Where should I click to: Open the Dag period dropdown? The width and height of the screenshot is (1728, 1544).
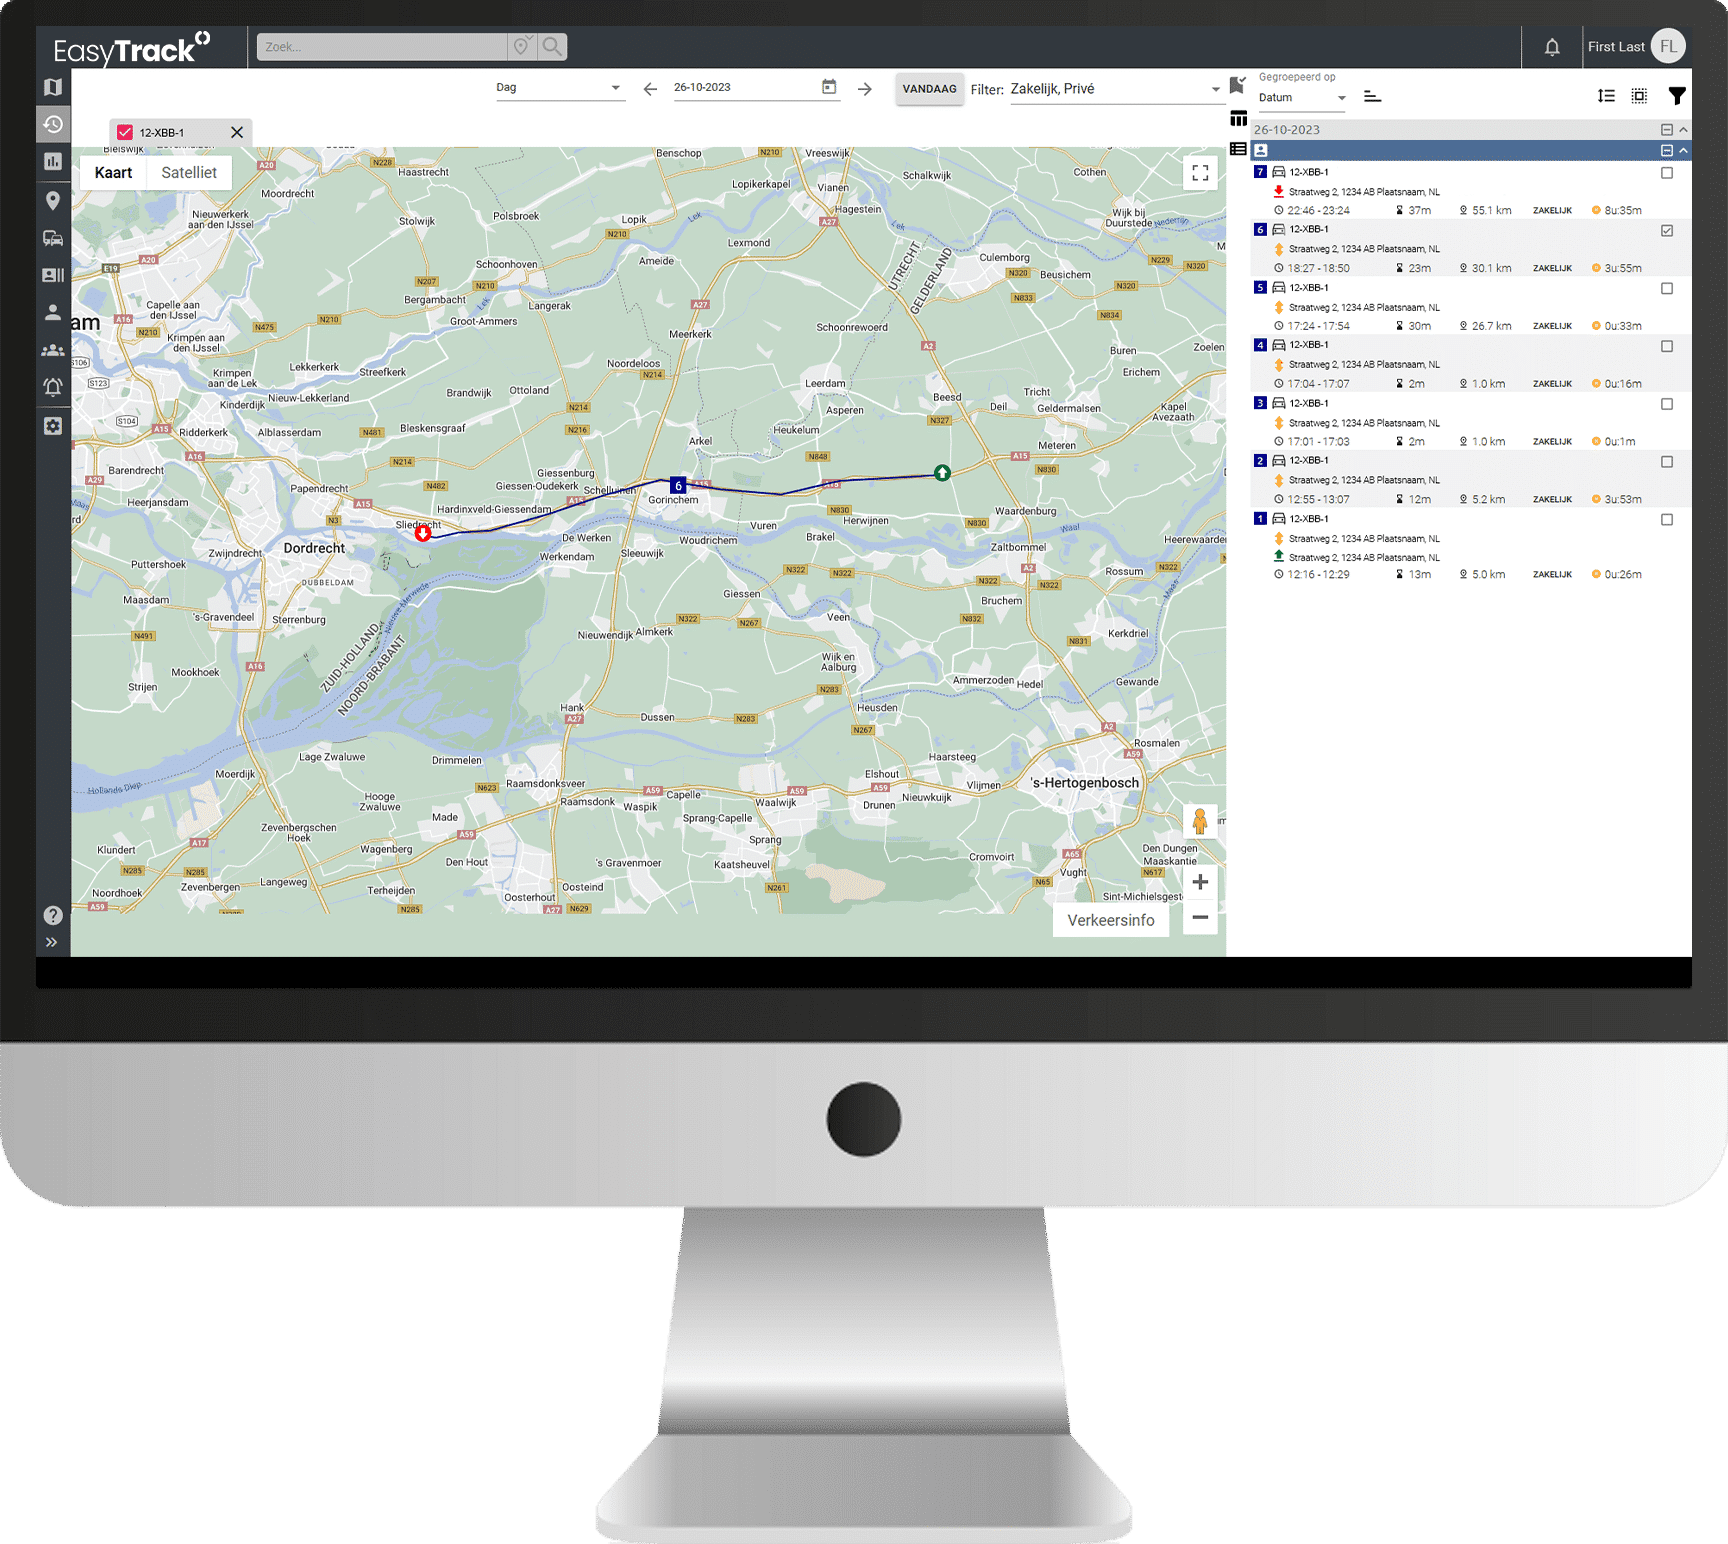558,88
